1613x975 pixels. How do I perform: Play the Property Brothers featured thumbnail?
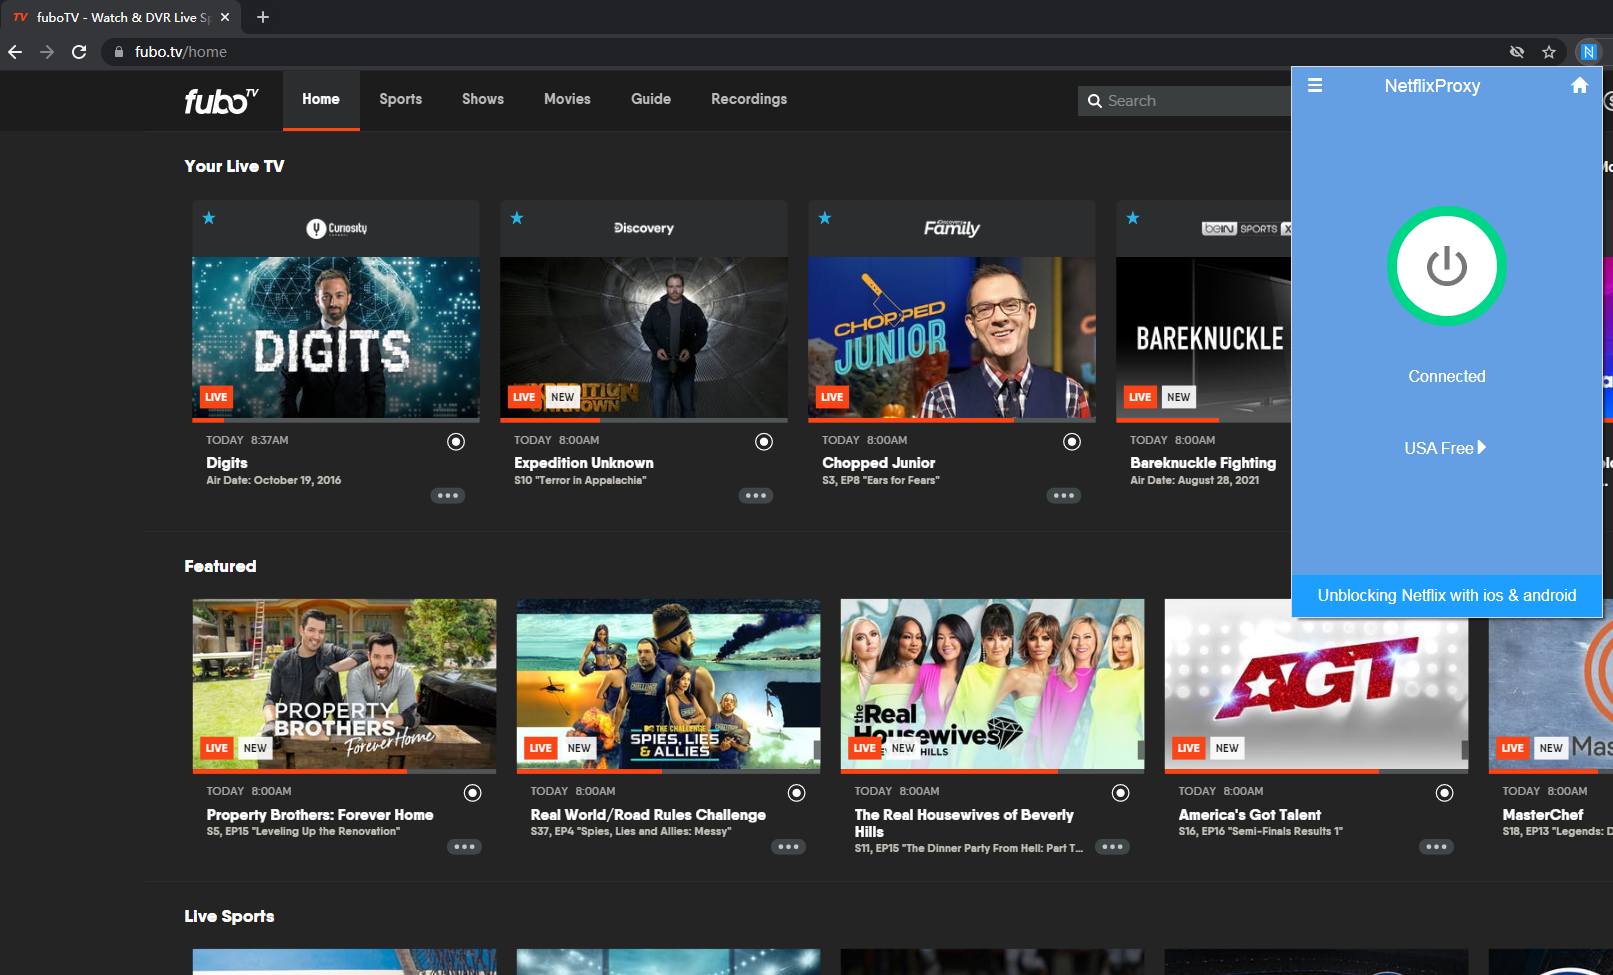(344, 684)
